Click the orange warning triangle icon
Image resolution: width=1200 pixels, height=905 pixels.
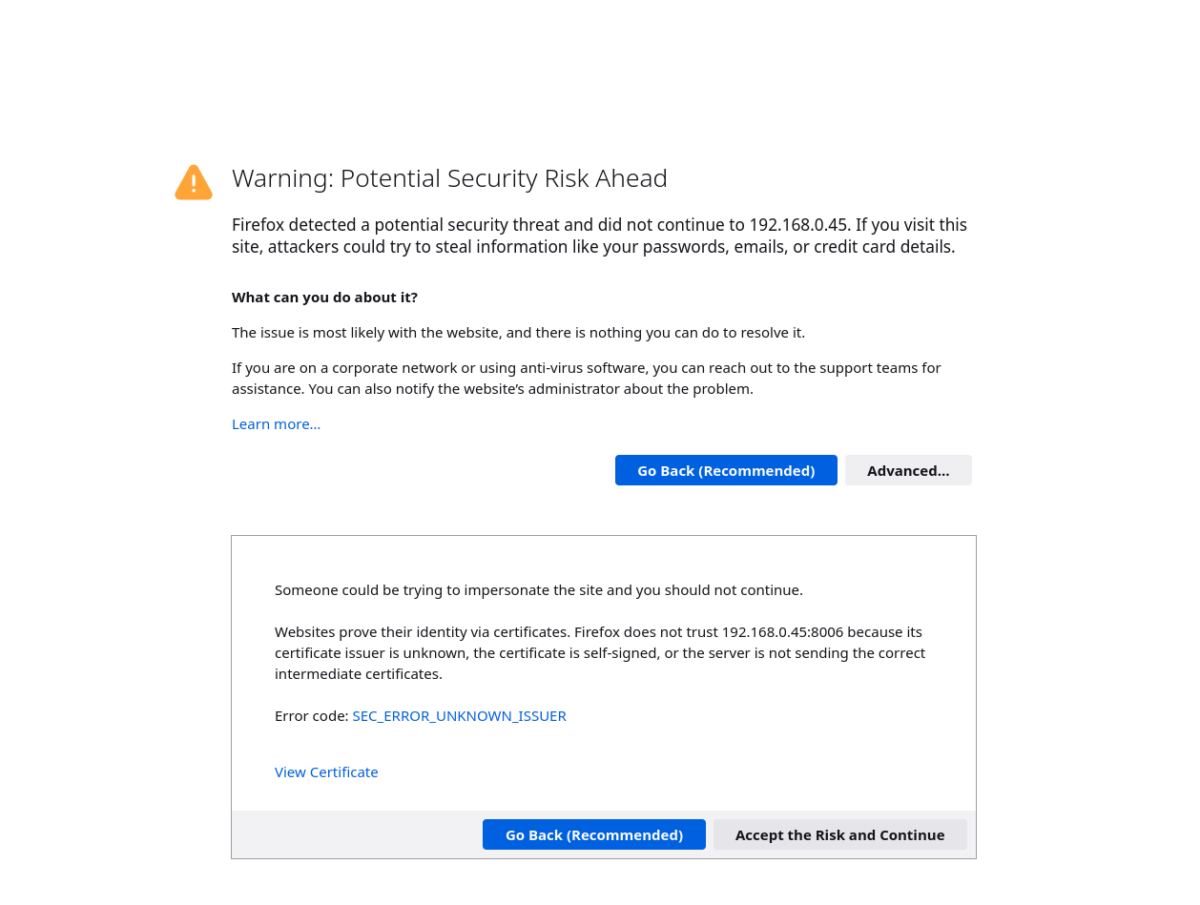193,182
